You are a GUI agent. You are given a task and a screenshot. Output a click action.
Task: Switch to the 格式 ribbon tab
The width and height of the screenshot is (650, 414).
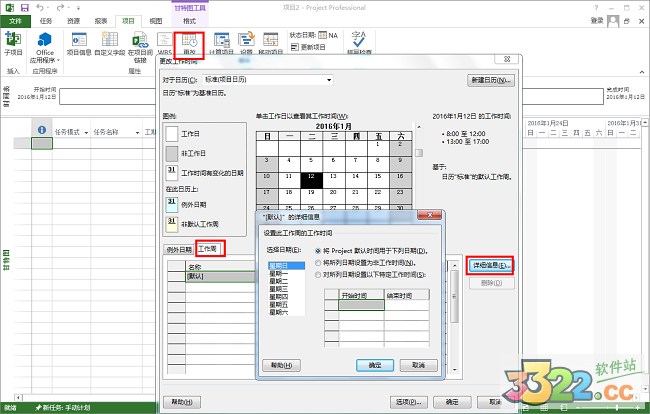[189, 21]
